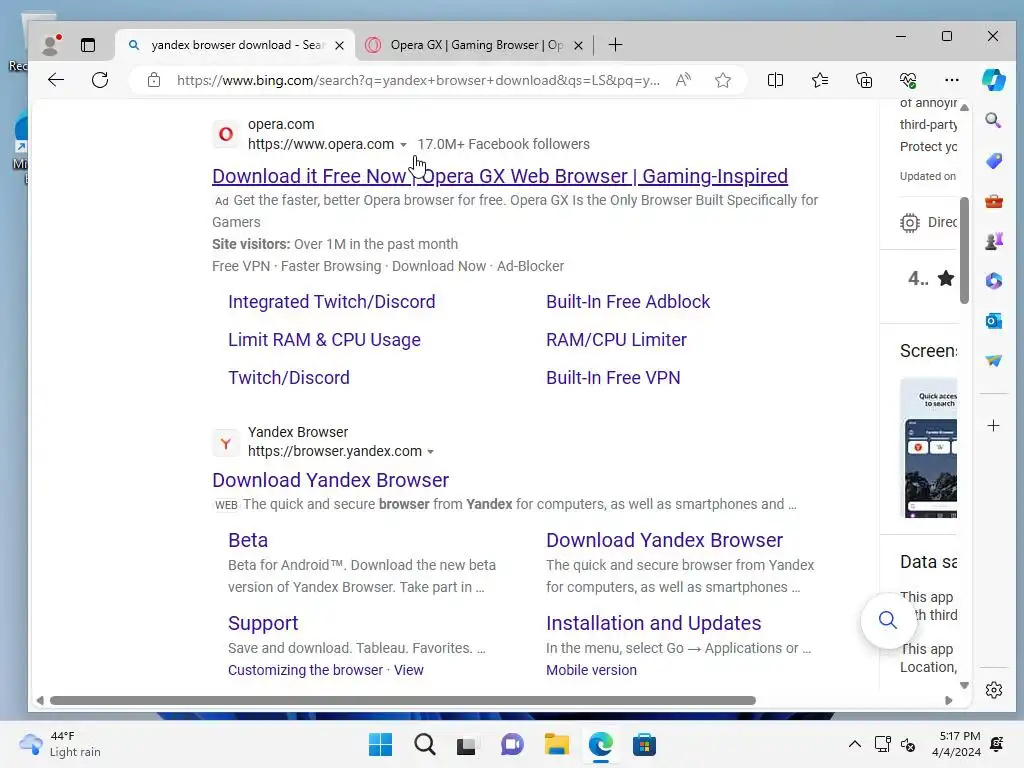Open the Beta sublink
Screen dimensions: 1024x768
point(248,540)
